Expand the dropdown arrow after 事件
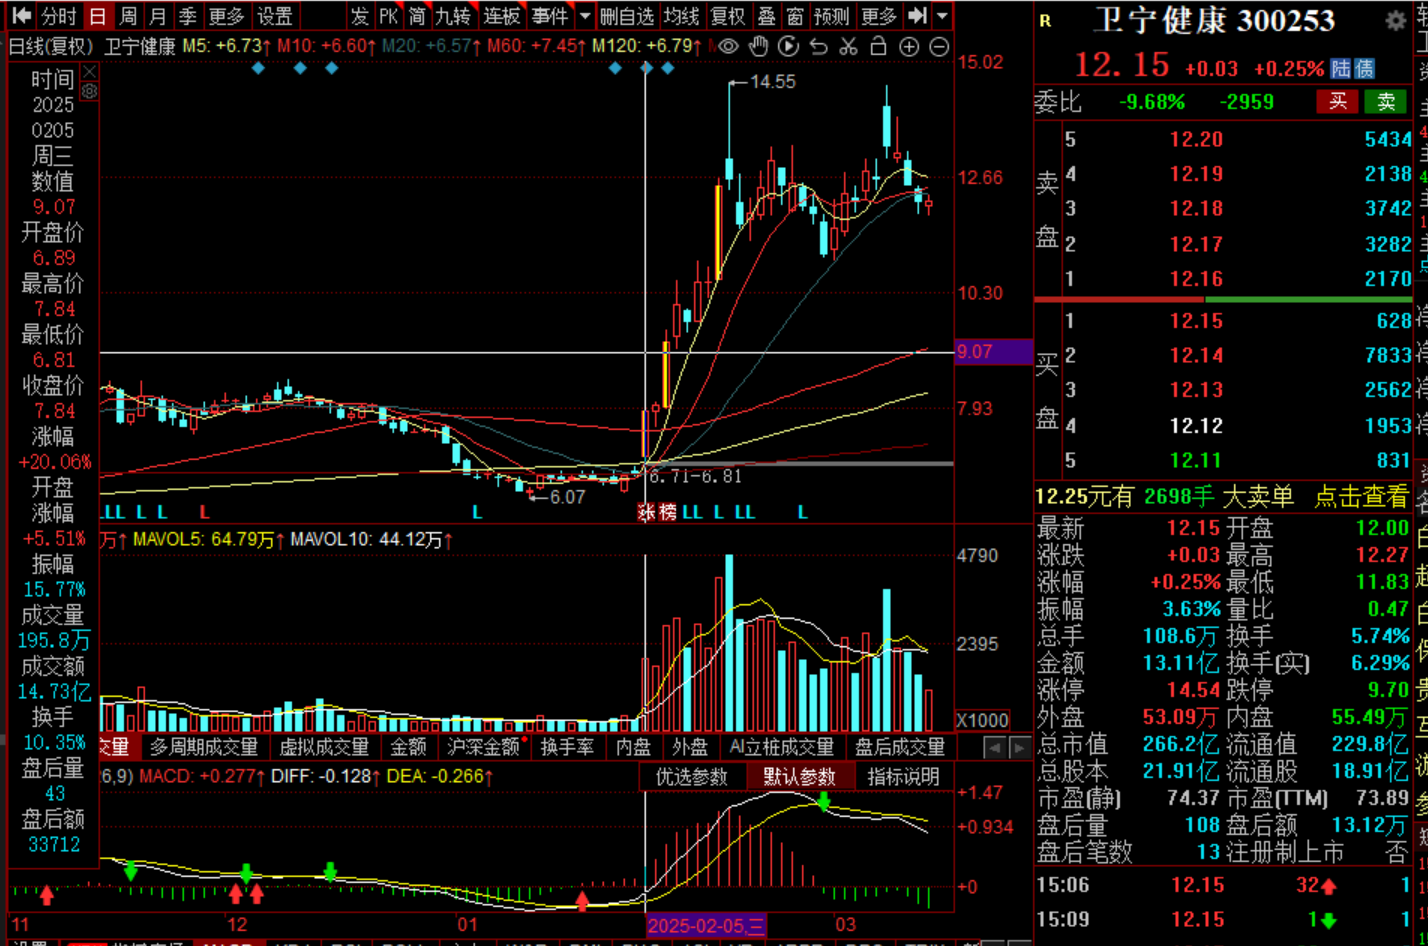The width and height of the screenshot is (1428, 946). click(x=585, y=16)
